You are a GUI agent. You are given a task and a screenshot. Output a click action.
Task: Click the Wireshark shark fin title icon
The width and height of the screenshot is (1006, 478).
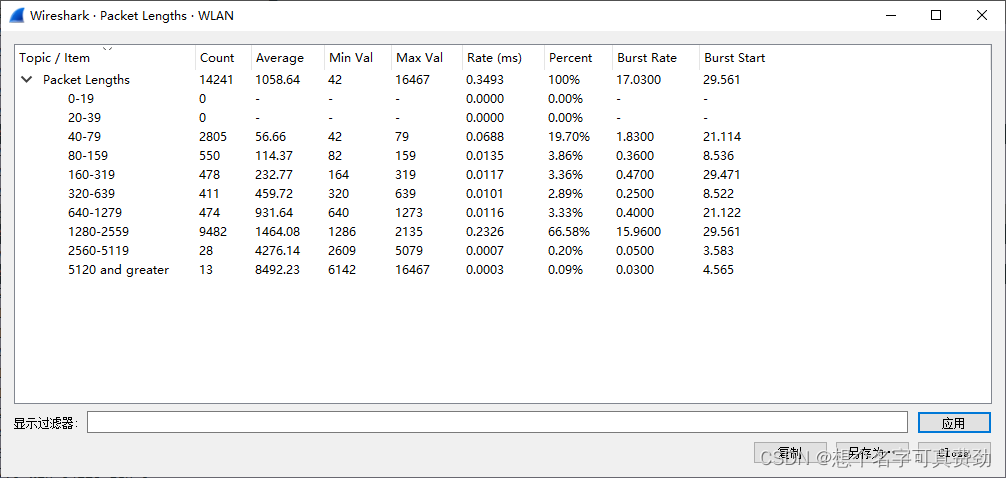click(x=16, y=15)
